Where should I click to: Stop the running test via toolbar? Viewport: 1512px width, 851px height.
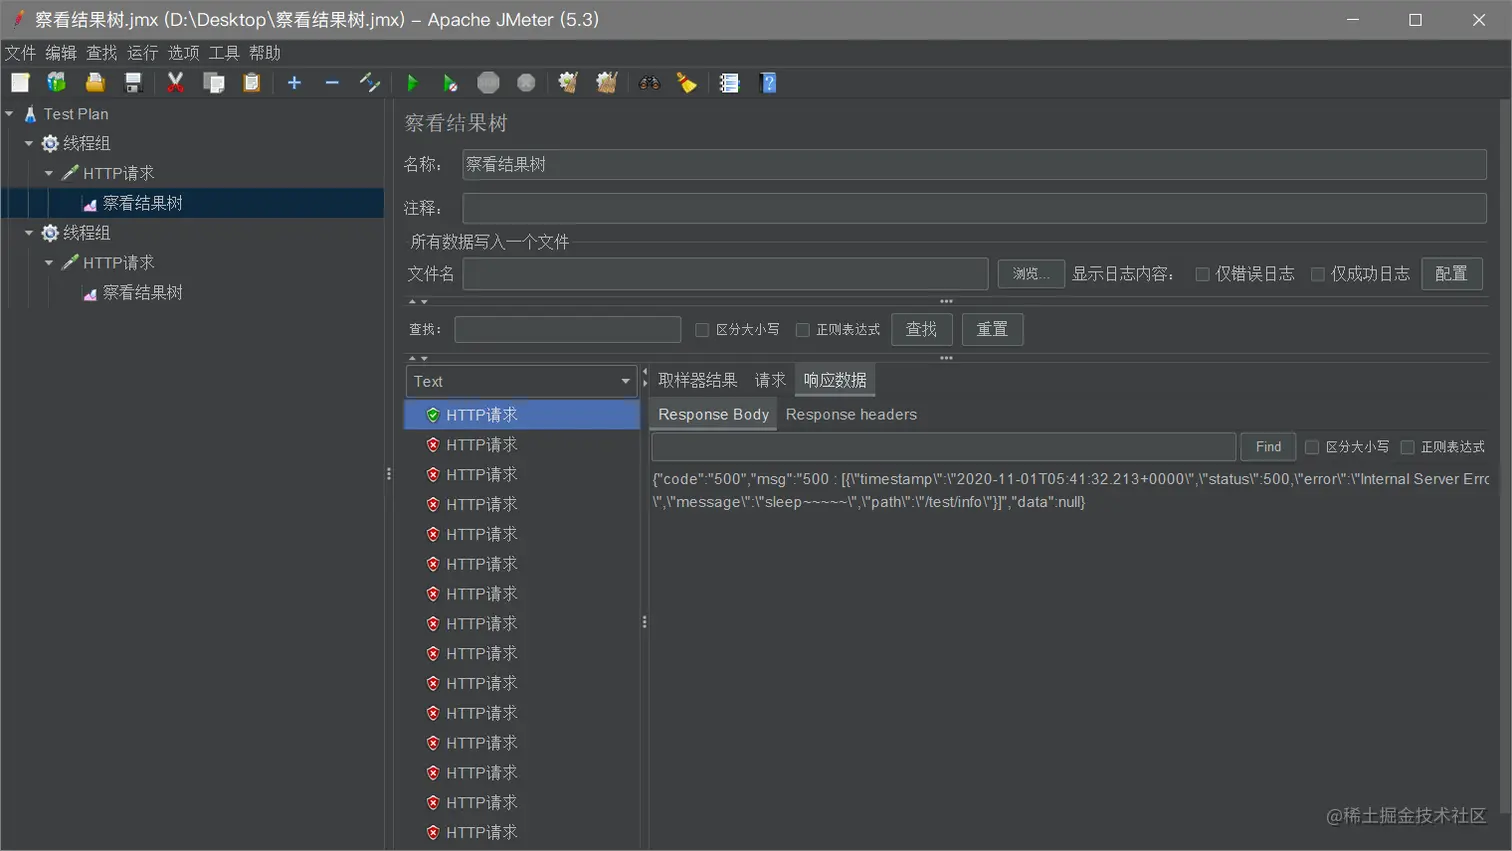click(488, 83)
